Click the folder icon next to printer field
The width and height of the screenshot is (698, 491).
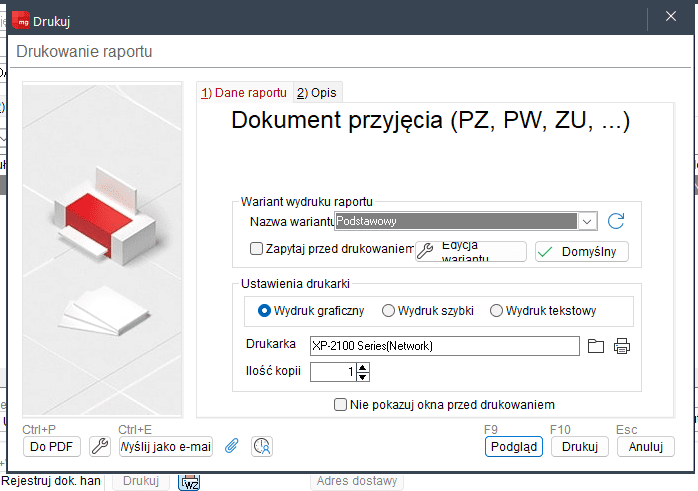[x=596, y=346]
